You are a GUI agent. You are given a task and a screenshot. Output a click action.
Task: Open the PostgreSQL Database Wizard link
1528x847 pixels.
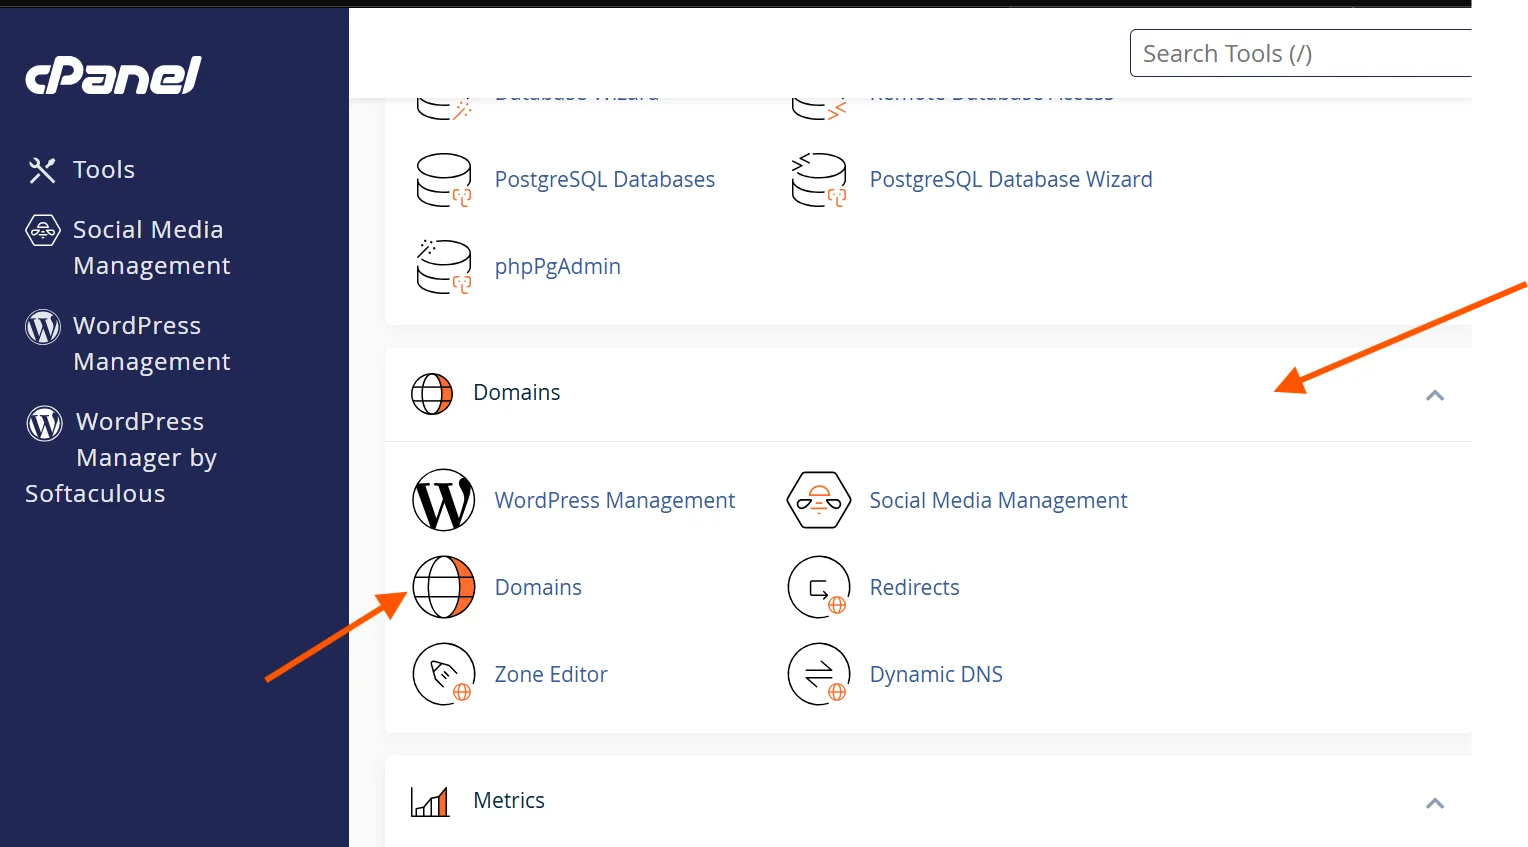tap(1010, 179)
